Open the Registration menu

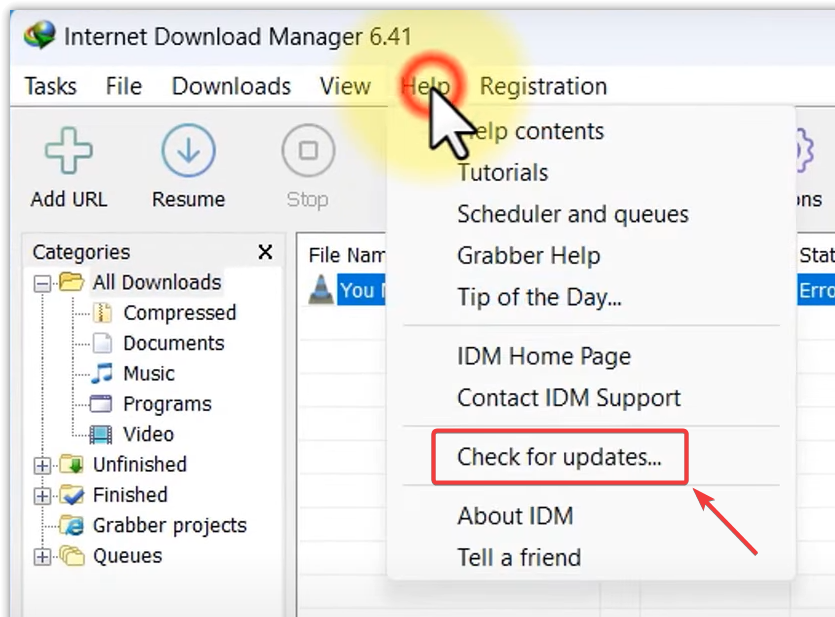tap(543, 86)
